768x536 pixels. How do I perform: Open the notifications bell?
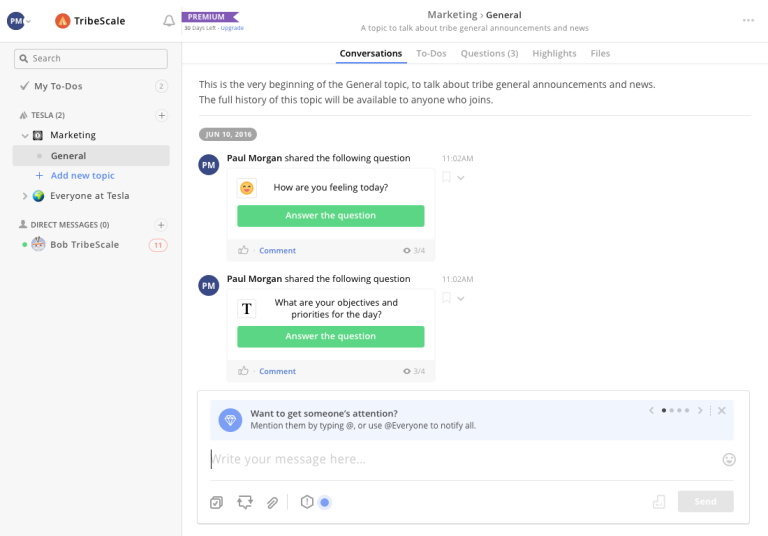click(169, 21)
